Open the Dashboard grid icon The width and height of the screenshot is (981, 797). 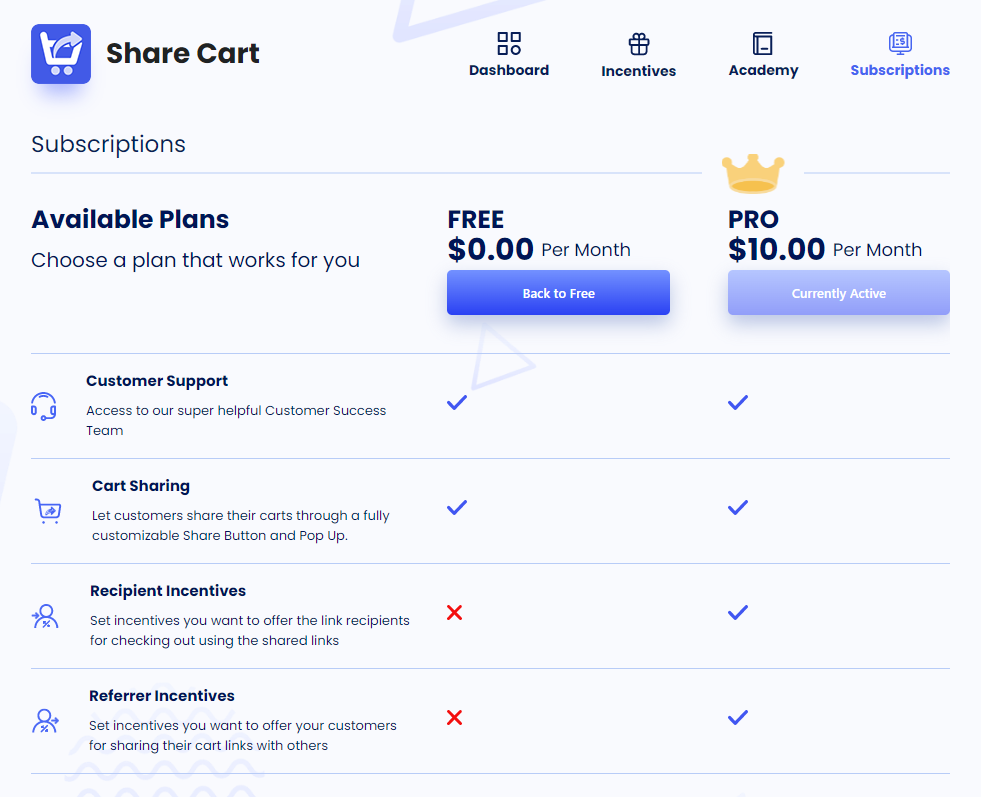[x=508, y=43]
